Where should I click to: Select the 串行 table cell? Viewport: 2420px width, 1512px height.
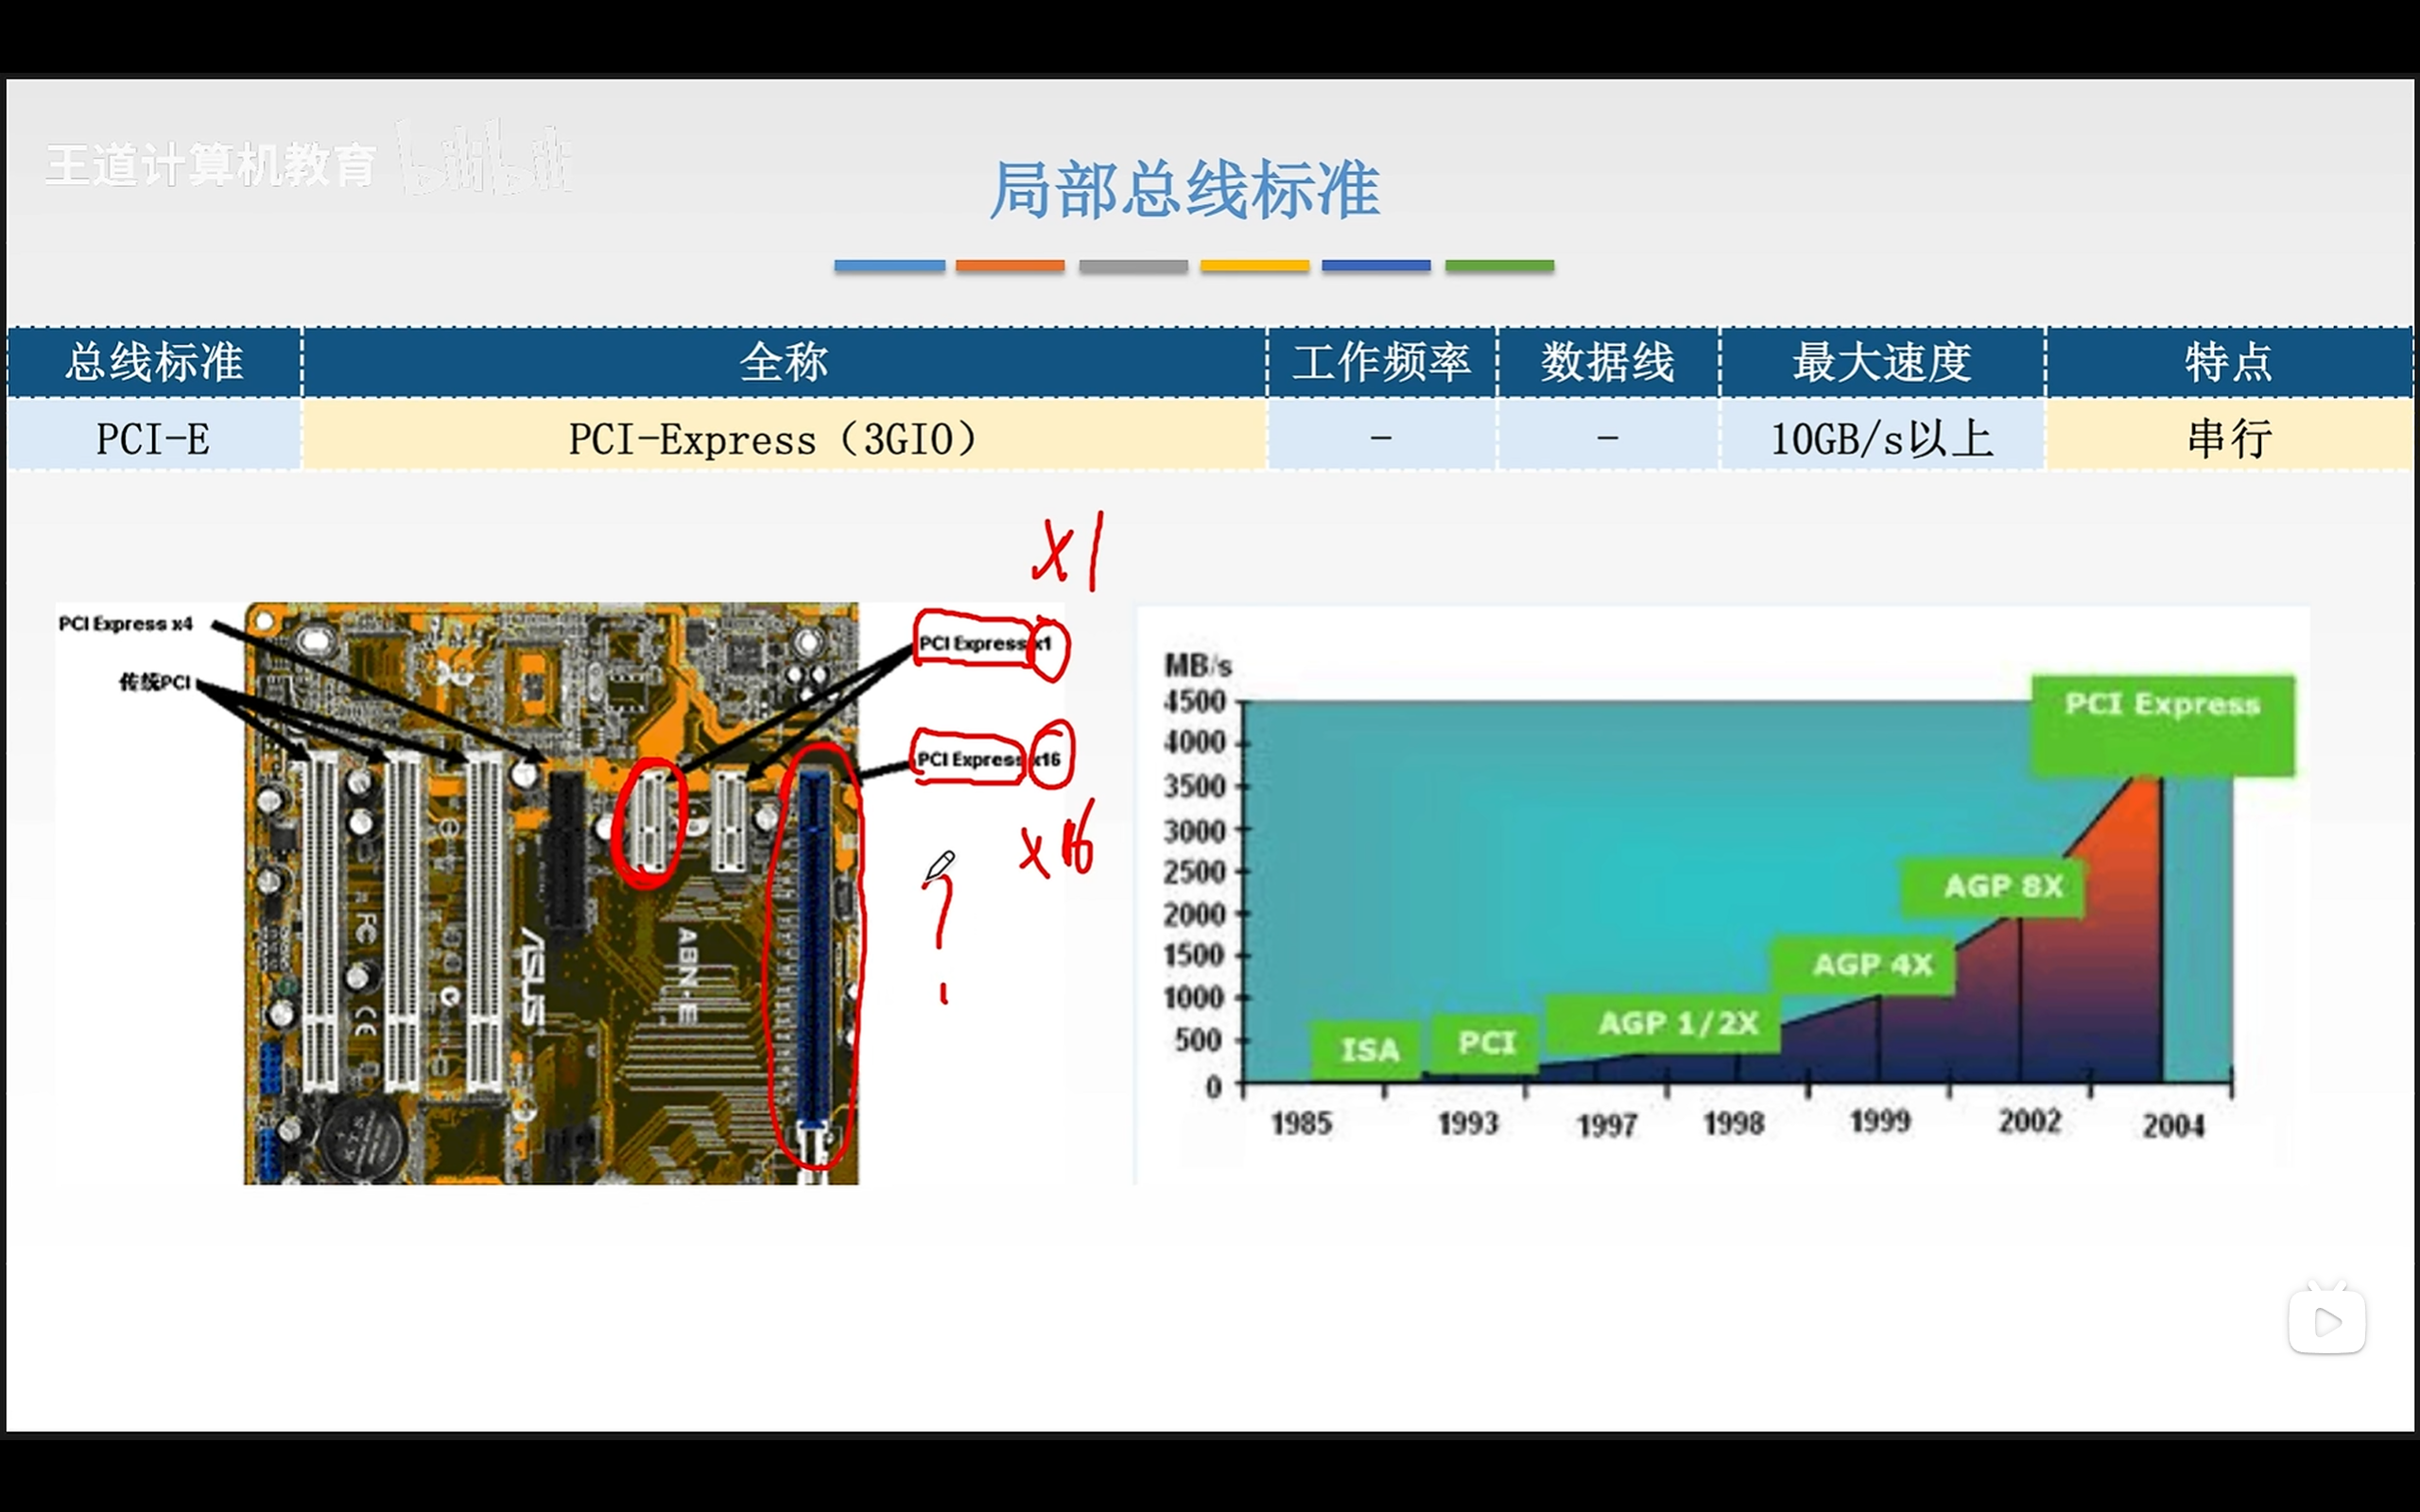pyautogui.click(x=2229, y=439)
